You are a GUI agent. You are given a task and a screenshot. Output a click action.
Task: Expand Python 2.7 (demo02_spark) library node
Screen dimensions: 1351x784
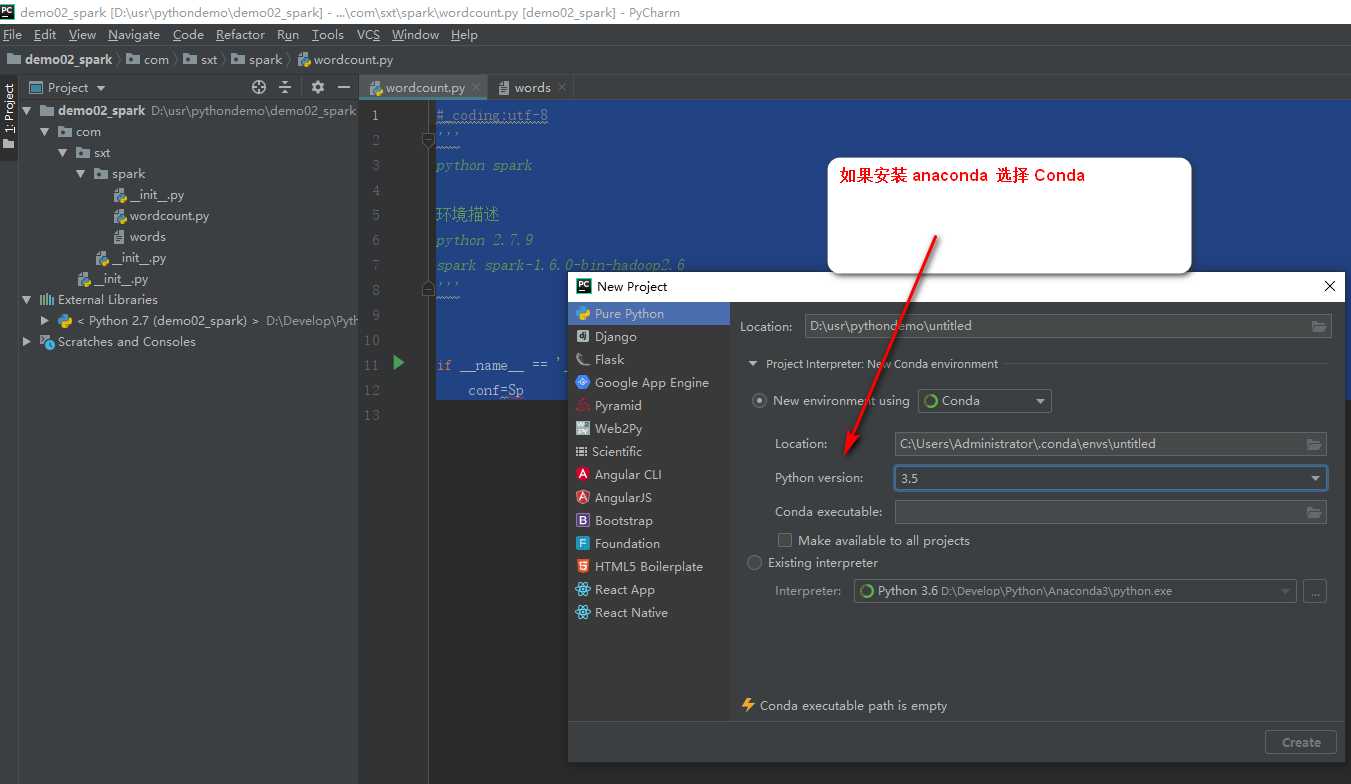(x=45, y=321)
